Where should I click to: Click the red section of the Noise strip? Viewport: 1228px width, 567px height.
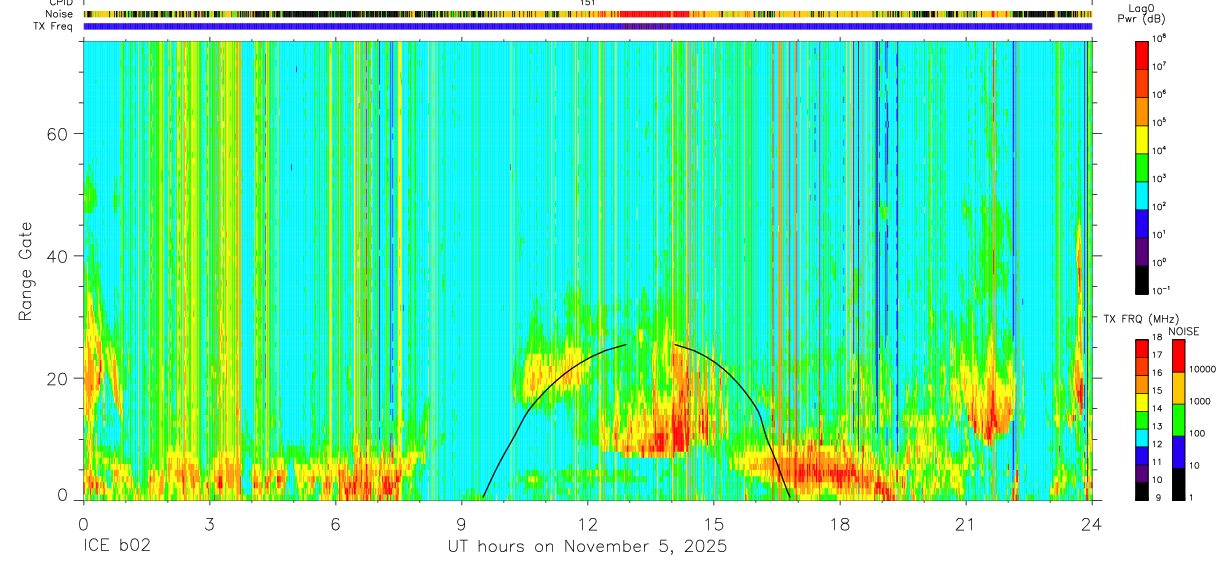click(x=655, y=15)
